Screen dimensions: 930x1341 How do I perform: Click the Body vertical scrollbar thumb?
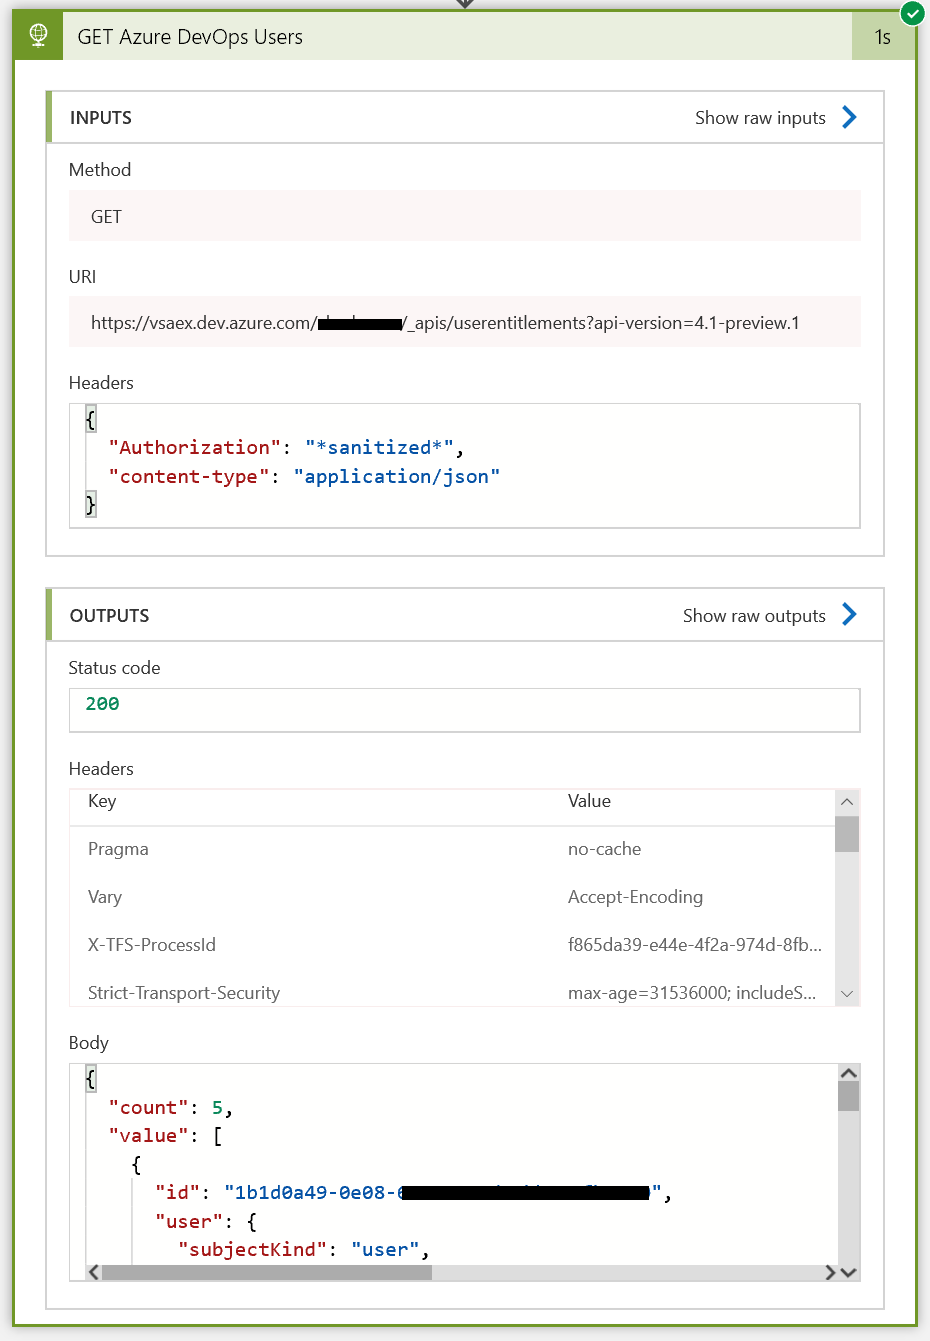pyautogui.click(x=849, y=1096)
